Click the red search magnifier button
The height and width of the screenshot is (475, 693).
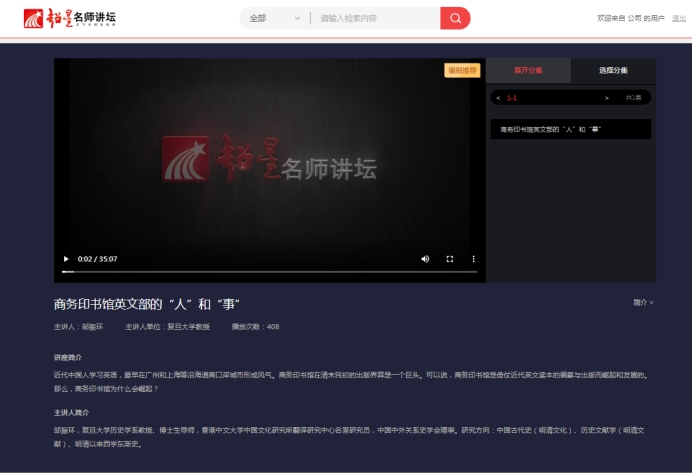pos(455,18)
